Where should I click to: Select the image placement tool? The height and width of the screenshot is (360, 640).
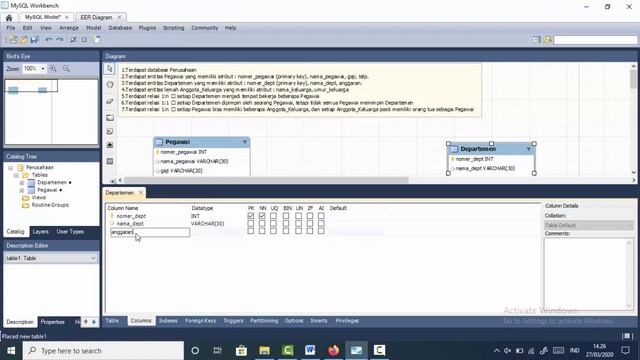coord(109,145)
